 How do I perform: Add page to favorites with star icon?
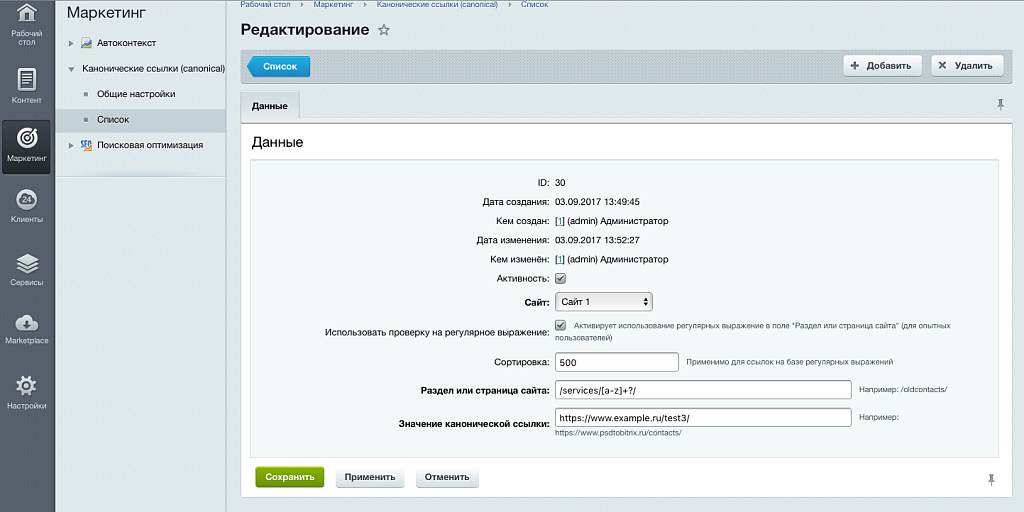coord(384,30)
